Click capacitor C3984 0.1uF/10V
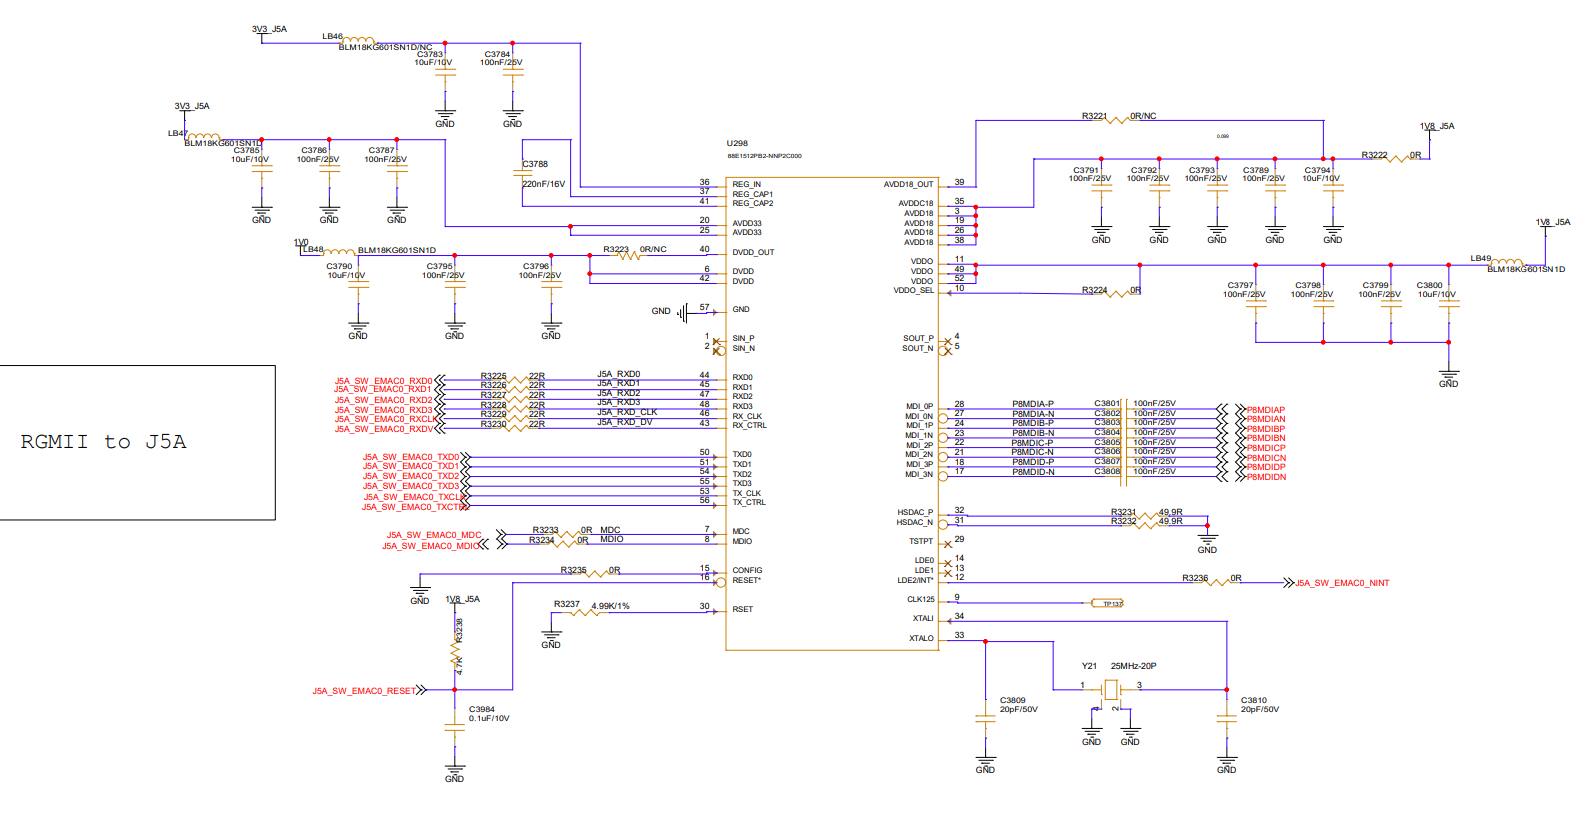Image resolution: width=1581 pixels, height=815 pixels. point(479,720)
